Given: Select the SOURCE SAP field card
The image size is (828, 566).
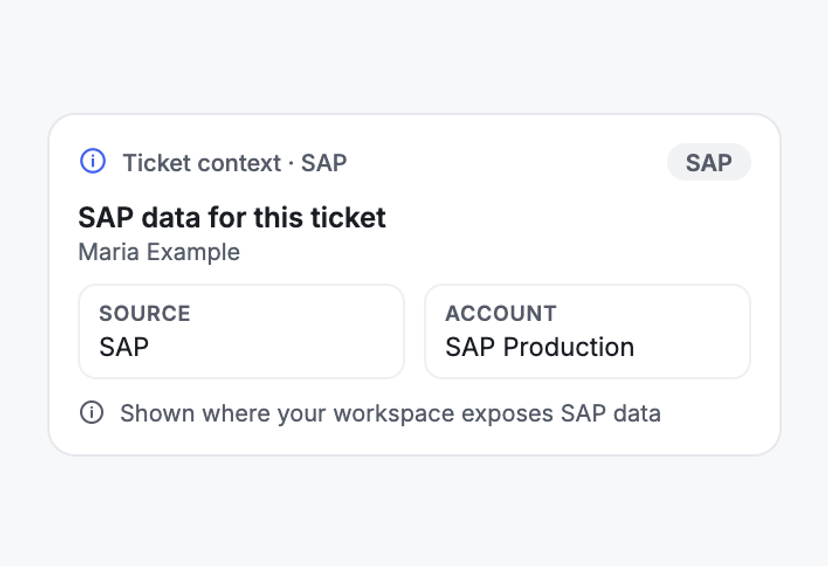Looking at the screenshot, I should [241, 332].
